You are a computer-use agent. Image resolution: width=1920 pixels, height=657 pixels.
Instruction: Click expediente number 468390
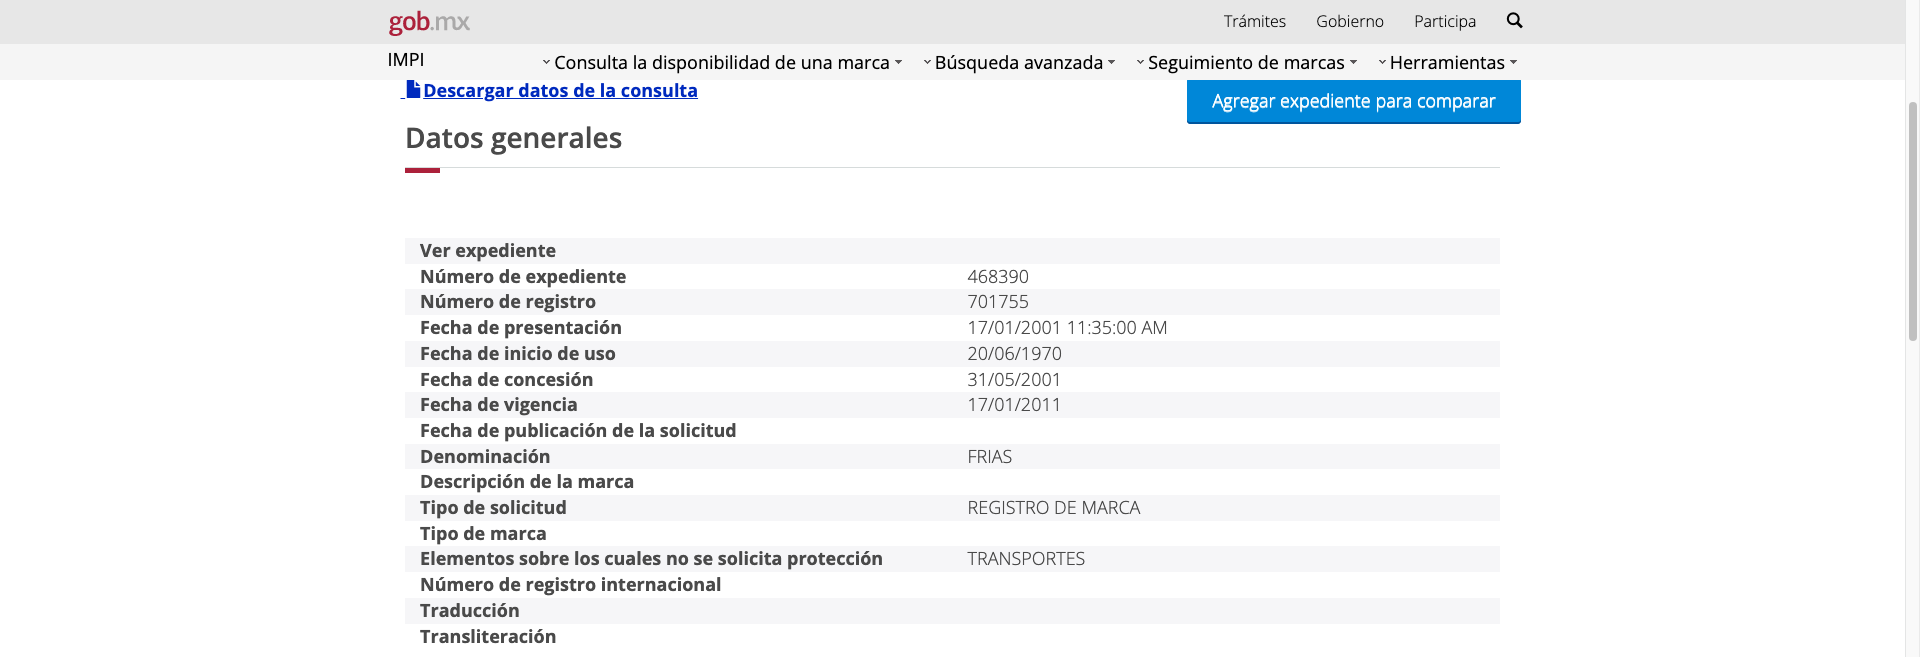point(997,277)
